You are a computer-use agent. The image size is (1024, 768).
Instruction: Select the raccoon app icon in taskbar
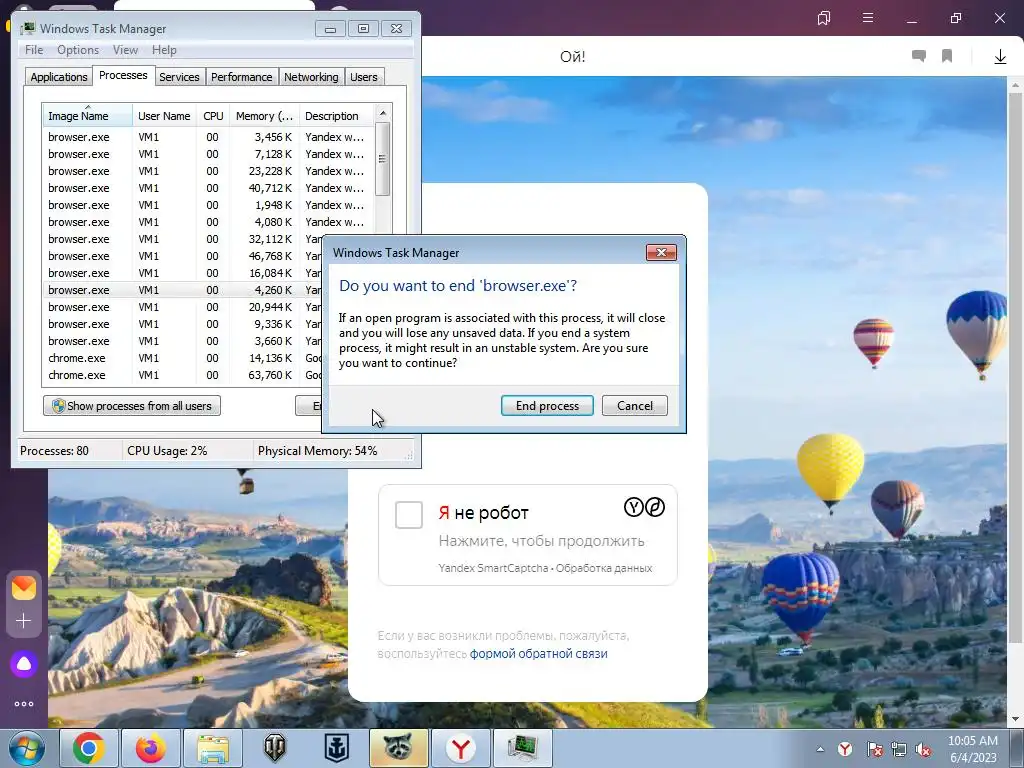[x=398, y=748]
